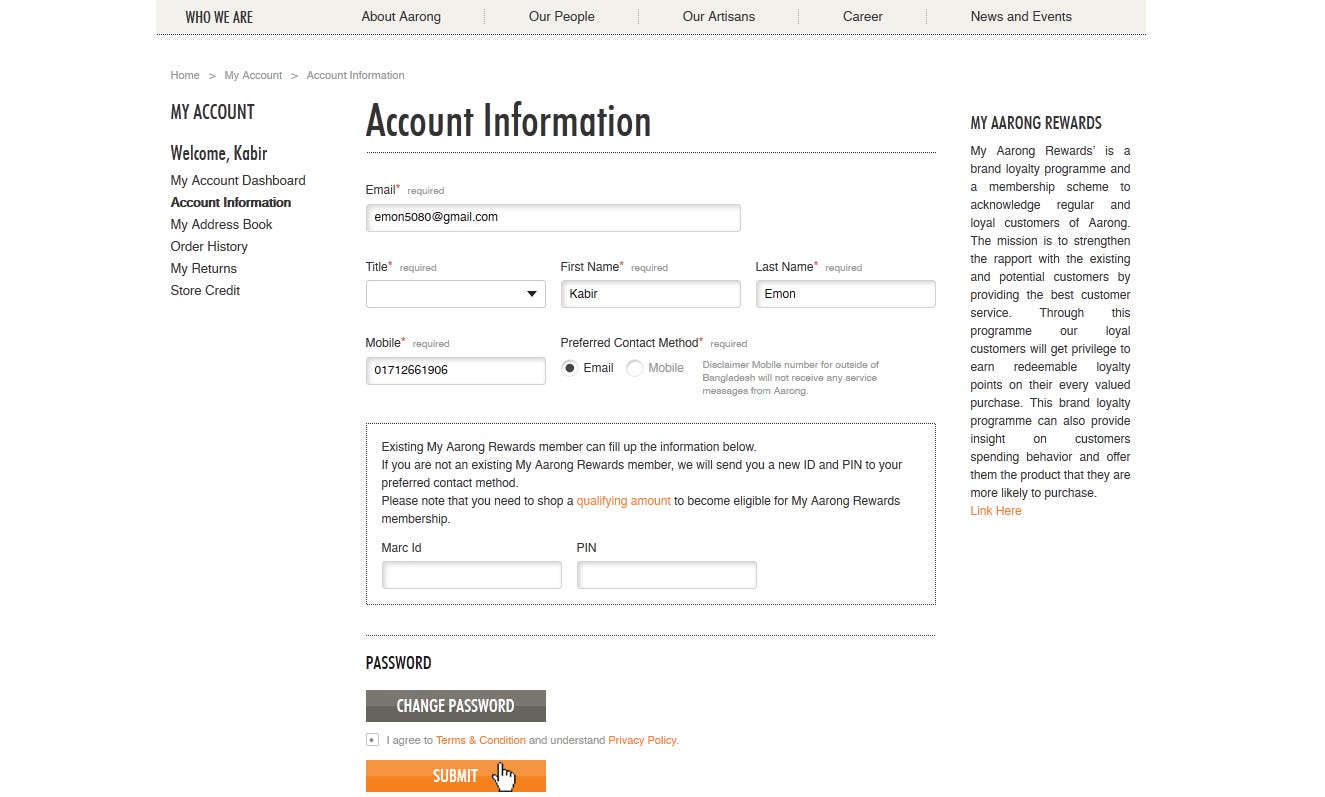Click the MY ACCOUNT sidebar heading
Viewport: 1325px width, 797px height.
click(x=212, y=112)
